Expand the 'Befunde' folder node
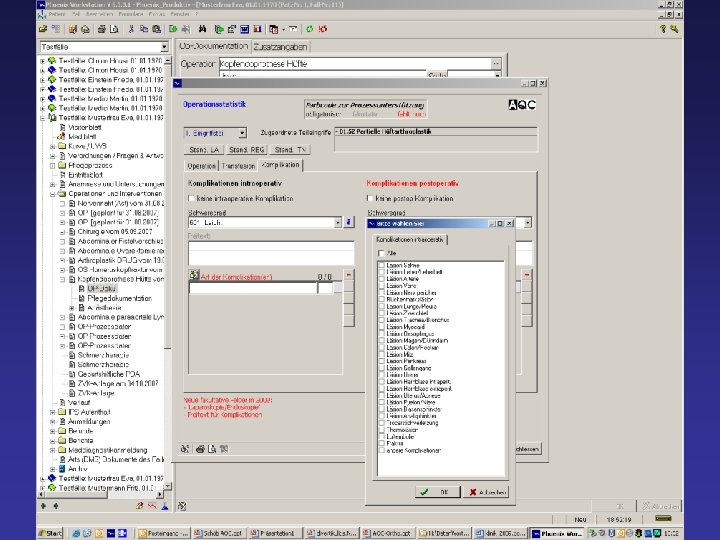720x540 pixels. click(x=52, y=431)
